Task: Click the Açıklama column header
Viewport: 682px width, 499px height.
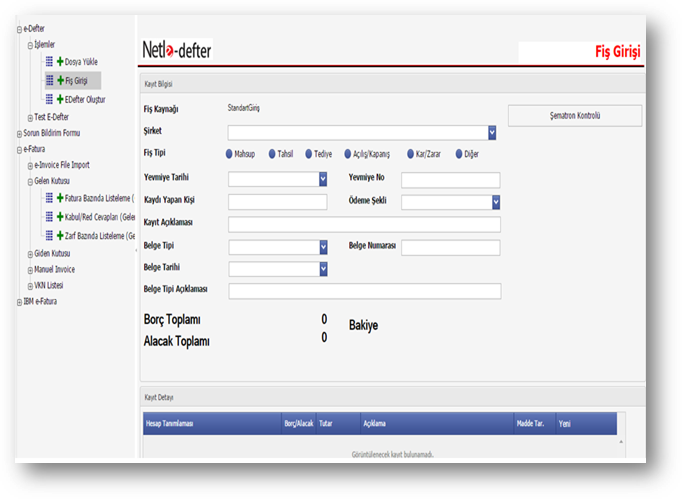Action: point(437,424)
